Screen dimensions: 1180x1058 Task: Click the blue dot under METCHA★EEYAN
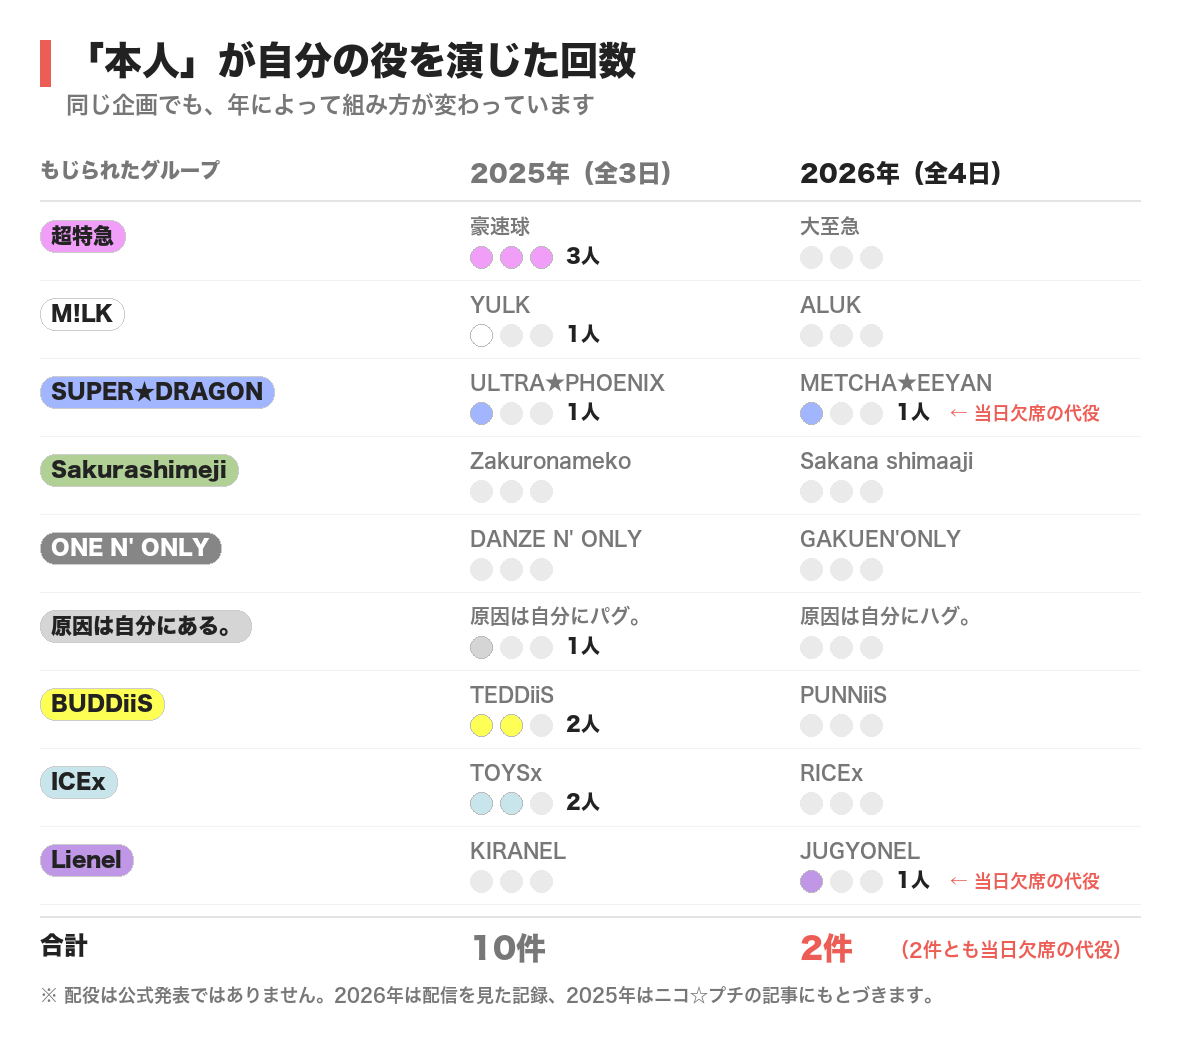pos(811,413)
